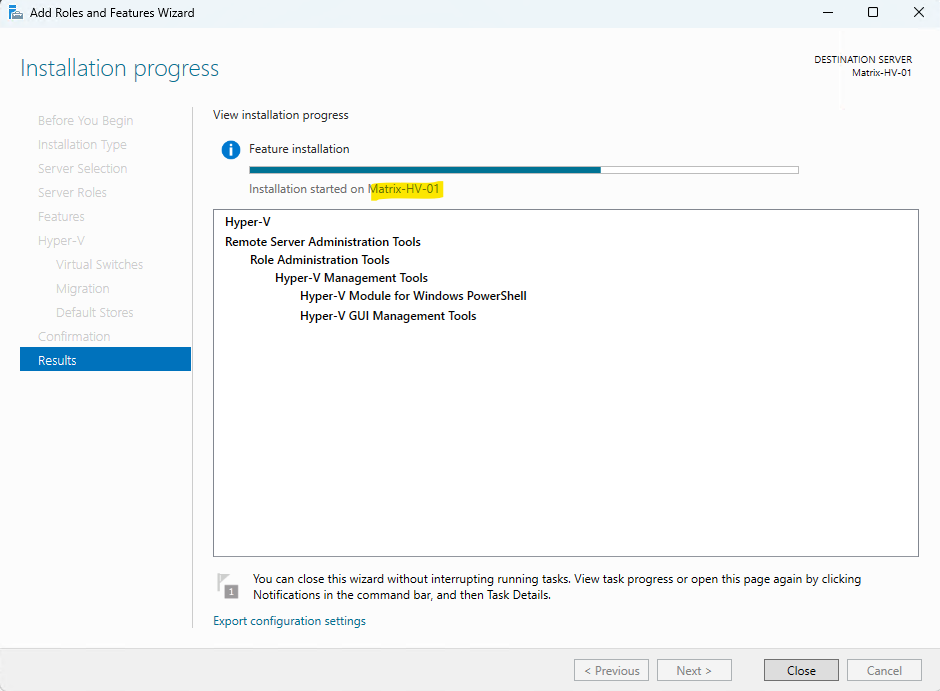Click the notification flag icon near the wizard note
940x691 pixels.
pyautogui.click(x=228, y=586)
